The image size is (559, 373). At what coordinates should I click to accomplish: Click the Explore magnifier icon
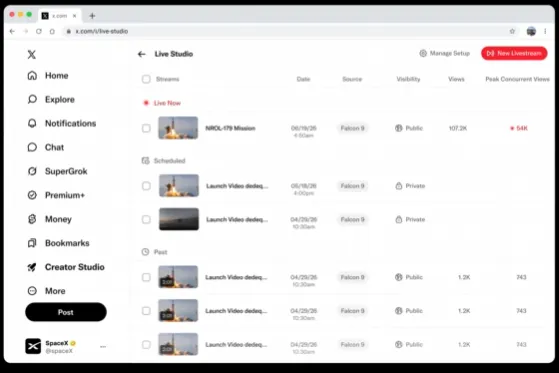pos(32,99)
